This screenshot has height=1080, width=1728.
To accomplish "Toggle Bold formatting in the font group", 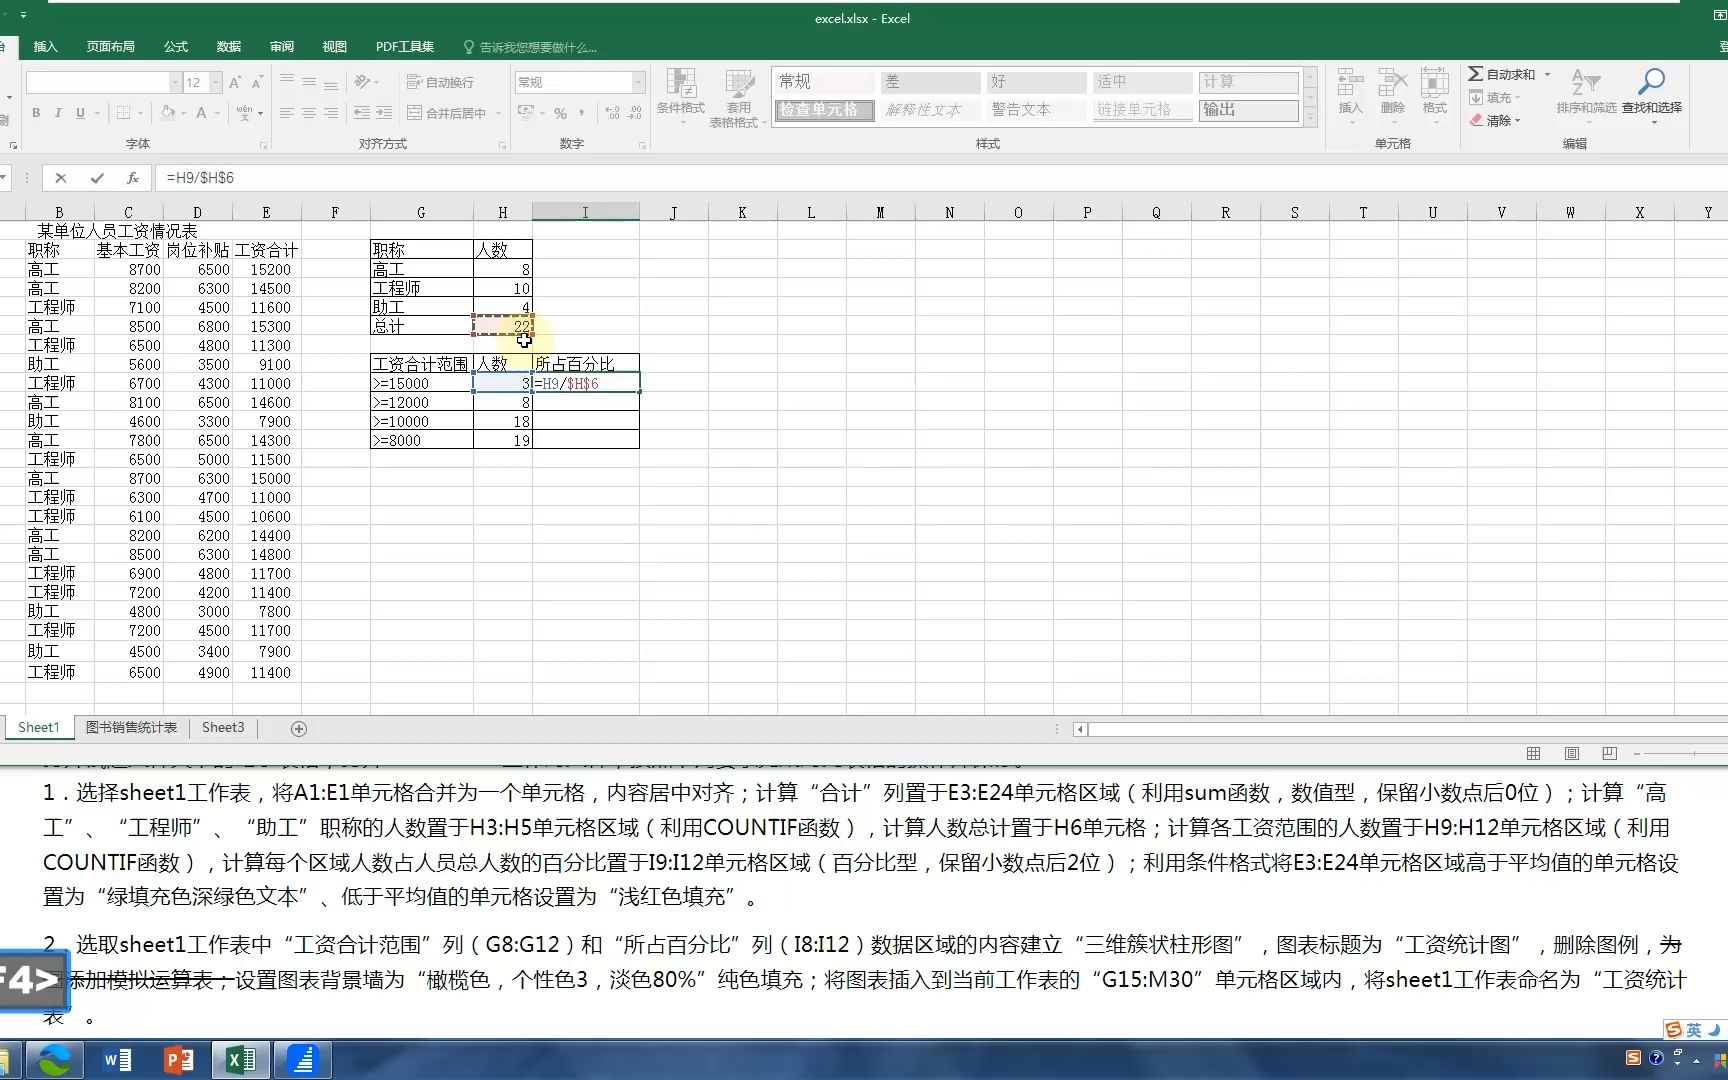I will tap(36, 113).
